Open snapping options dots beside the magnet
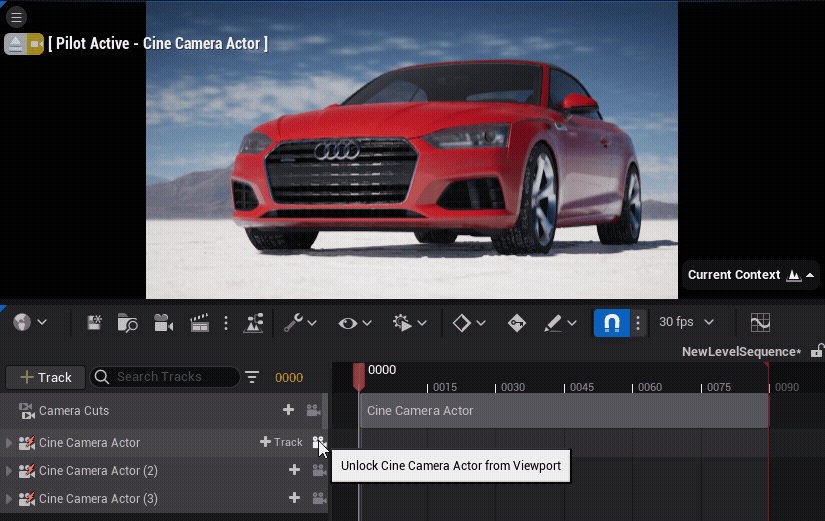This screenshot has height=521, width=825. (638, 323)
